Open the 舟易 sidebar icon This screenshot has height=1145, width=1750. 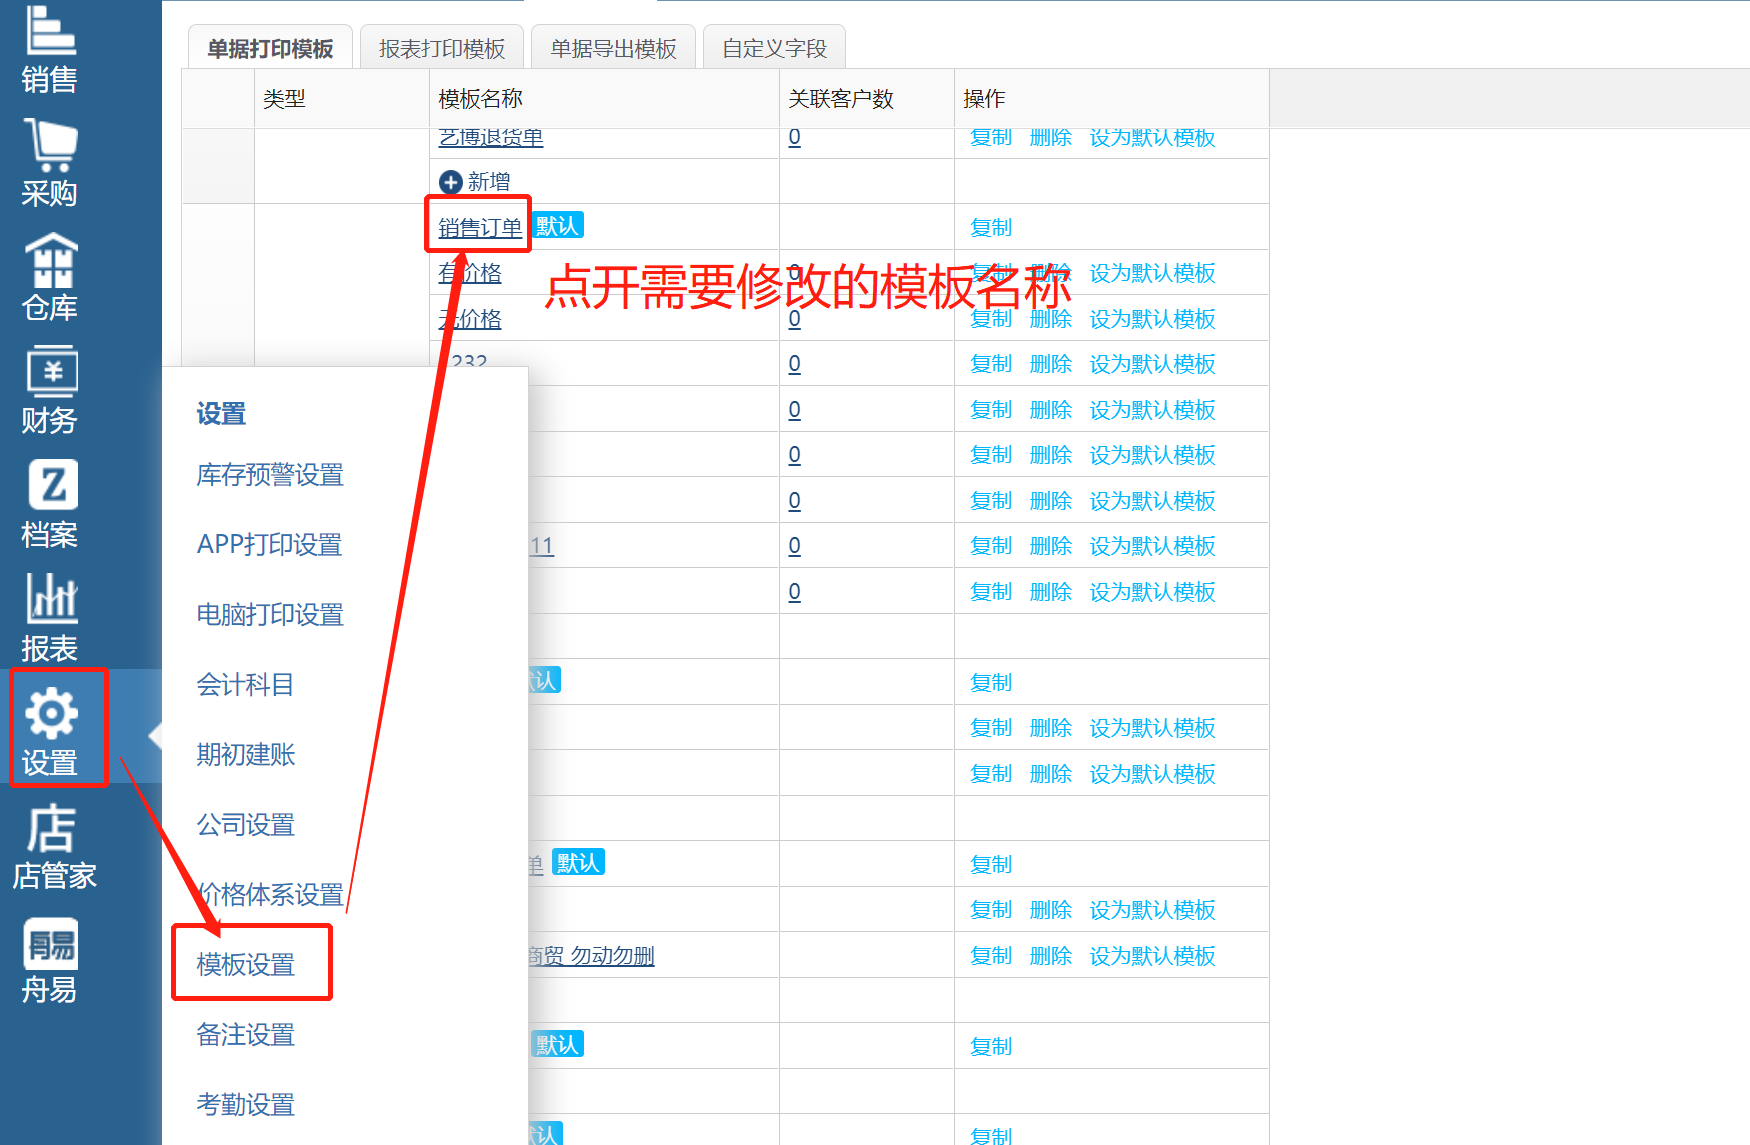coord(50,960)
